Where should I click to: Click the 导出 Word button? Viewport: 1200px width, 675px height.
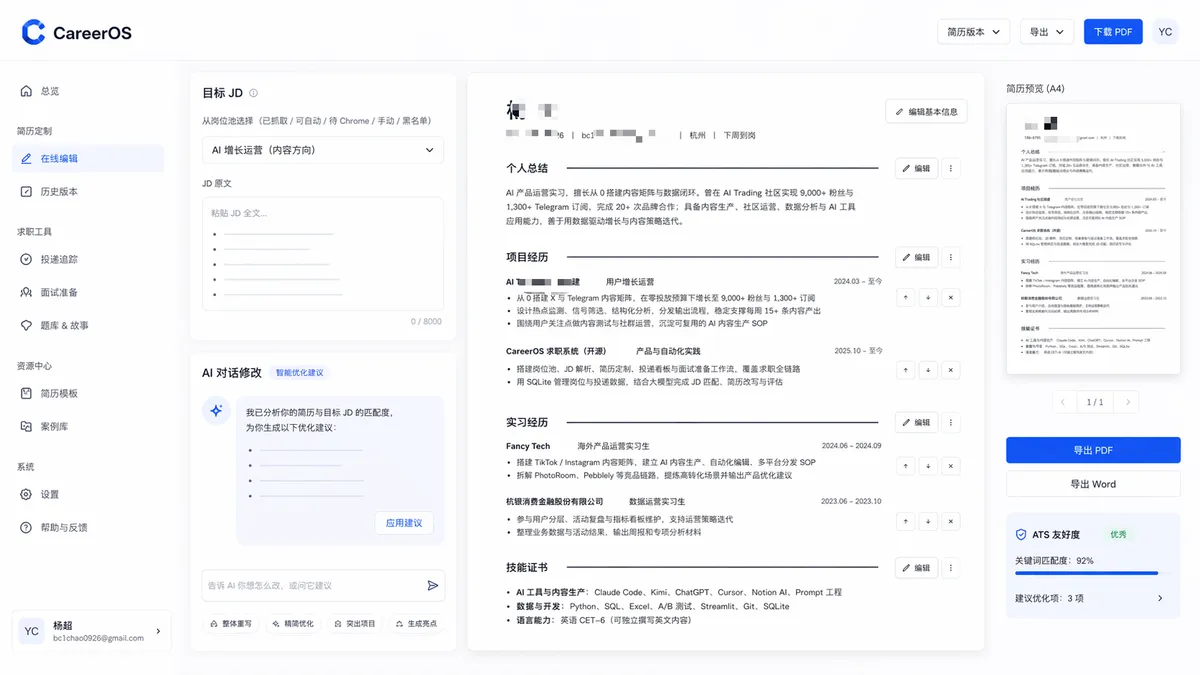pos(1093,484)
